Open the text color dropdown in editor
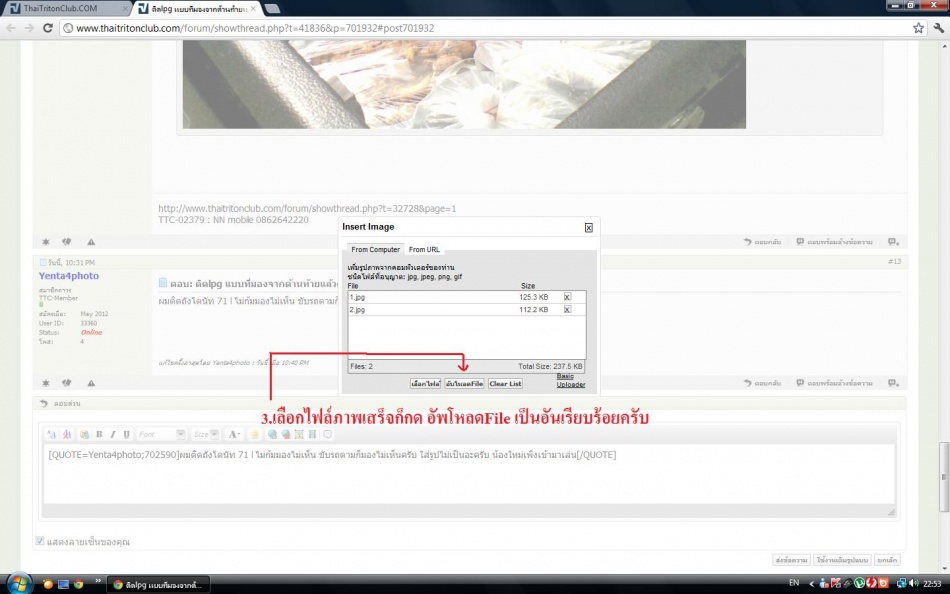 pos(234,434)
